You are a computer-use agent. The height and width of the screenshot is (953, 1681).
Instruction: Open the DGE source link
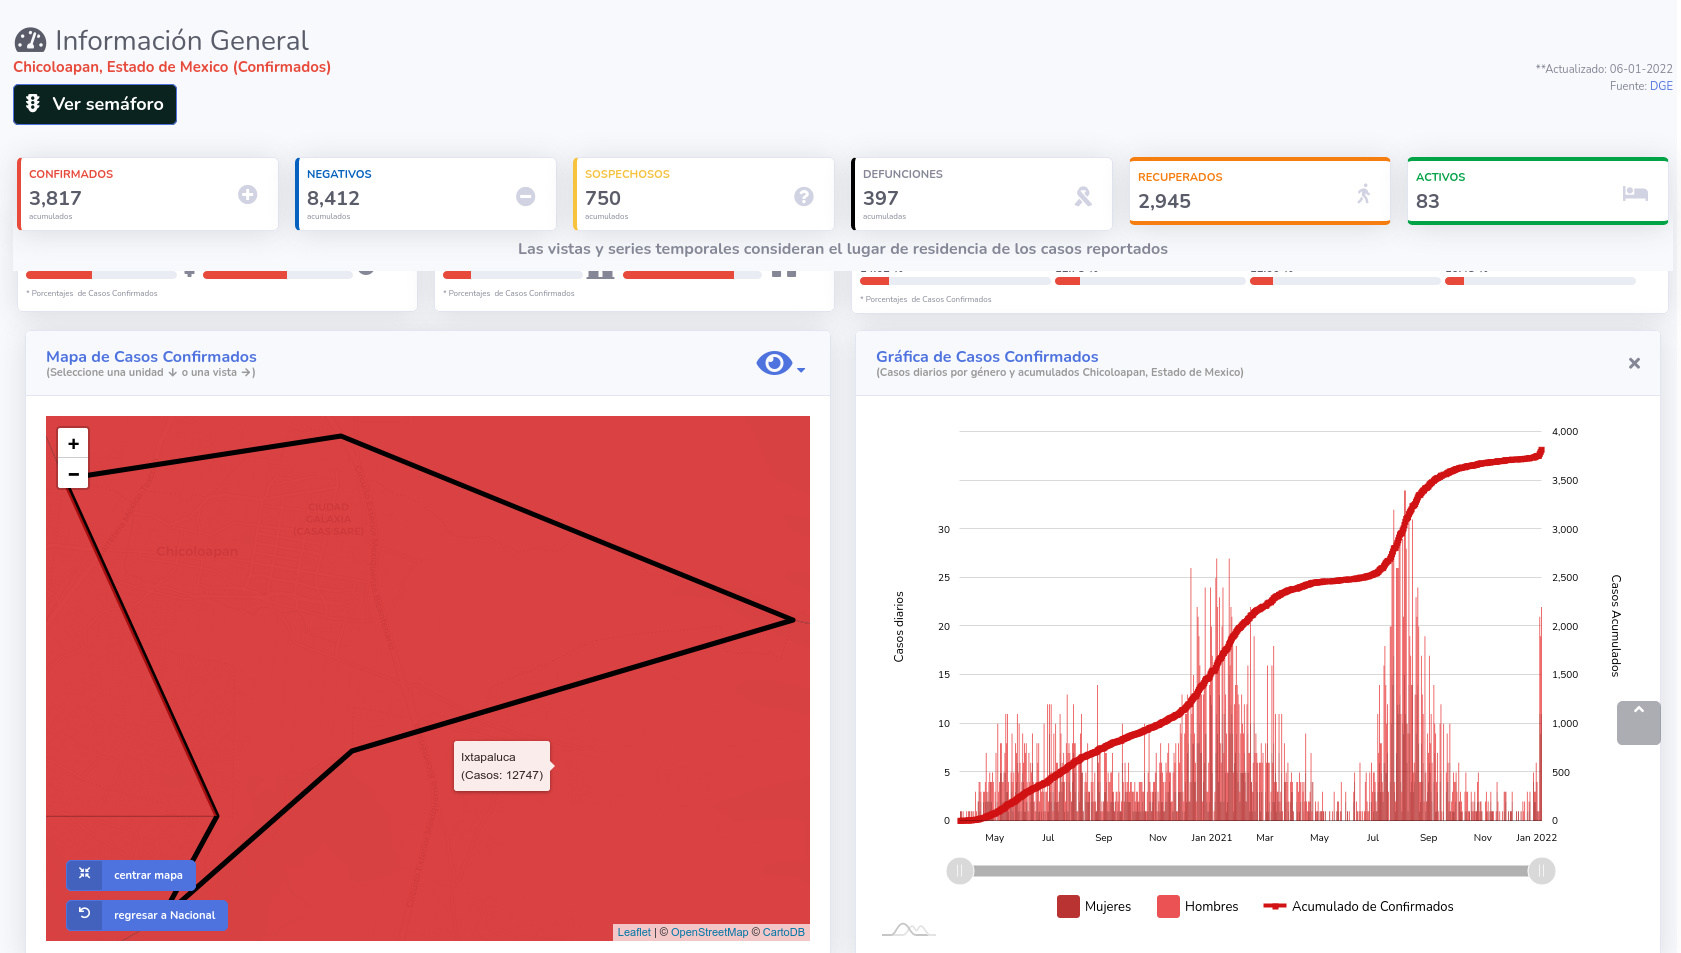tap(1661, 86)
